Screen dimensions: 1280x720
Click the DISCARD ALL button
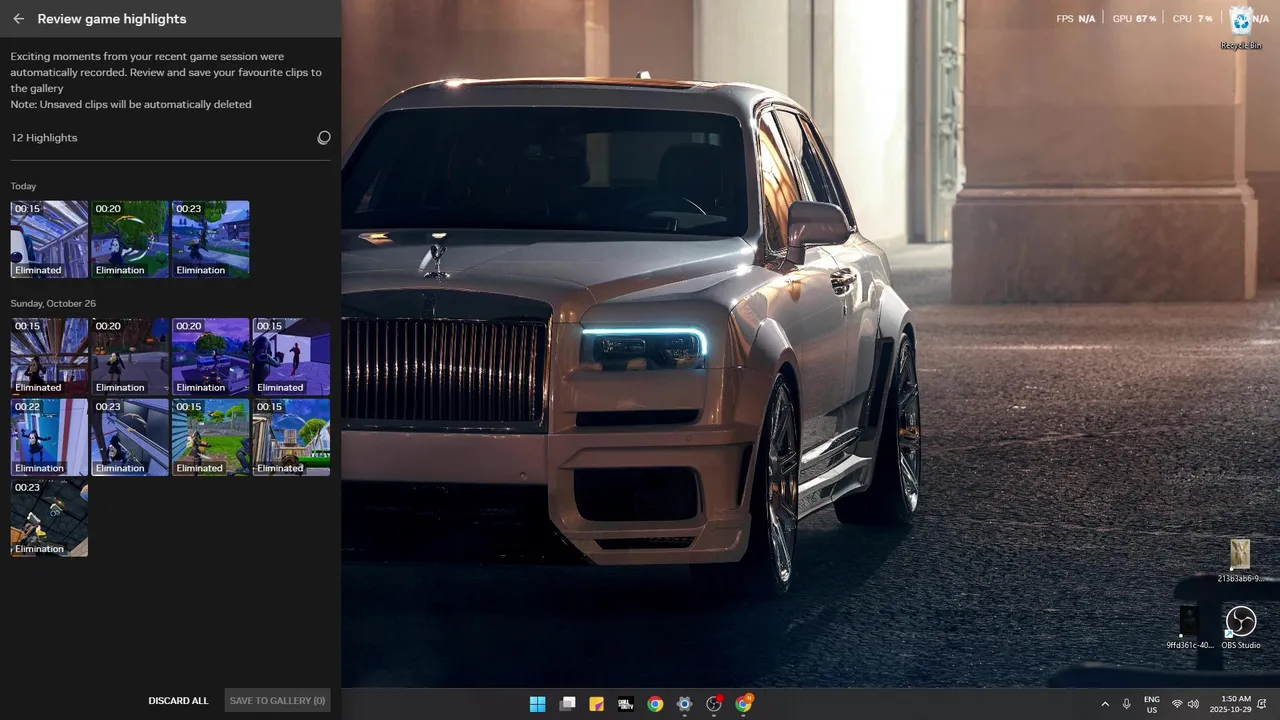178,701
